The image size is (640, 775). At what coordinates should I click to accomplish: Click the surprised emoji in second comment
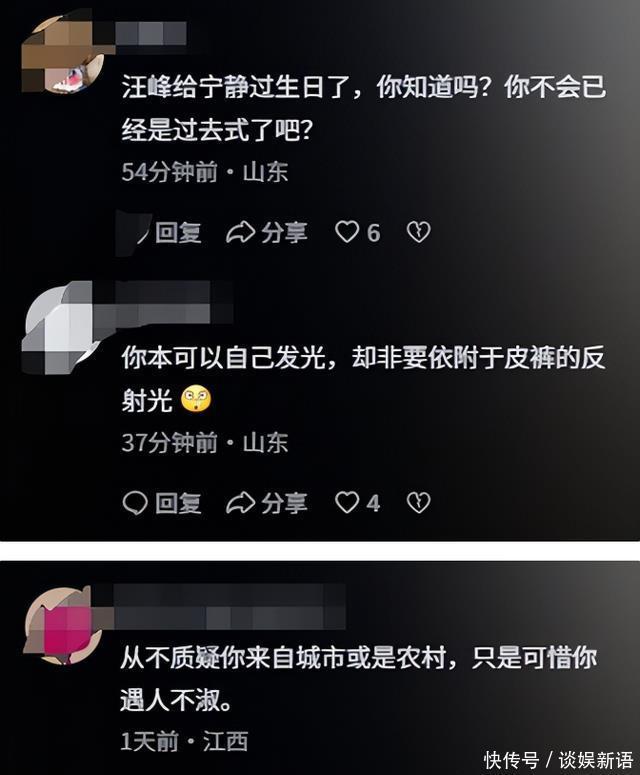tap(196, 400)
